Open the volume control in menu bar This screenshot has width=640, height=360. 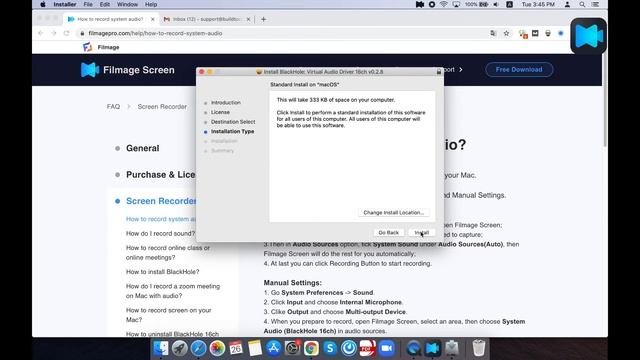[496, 4]
